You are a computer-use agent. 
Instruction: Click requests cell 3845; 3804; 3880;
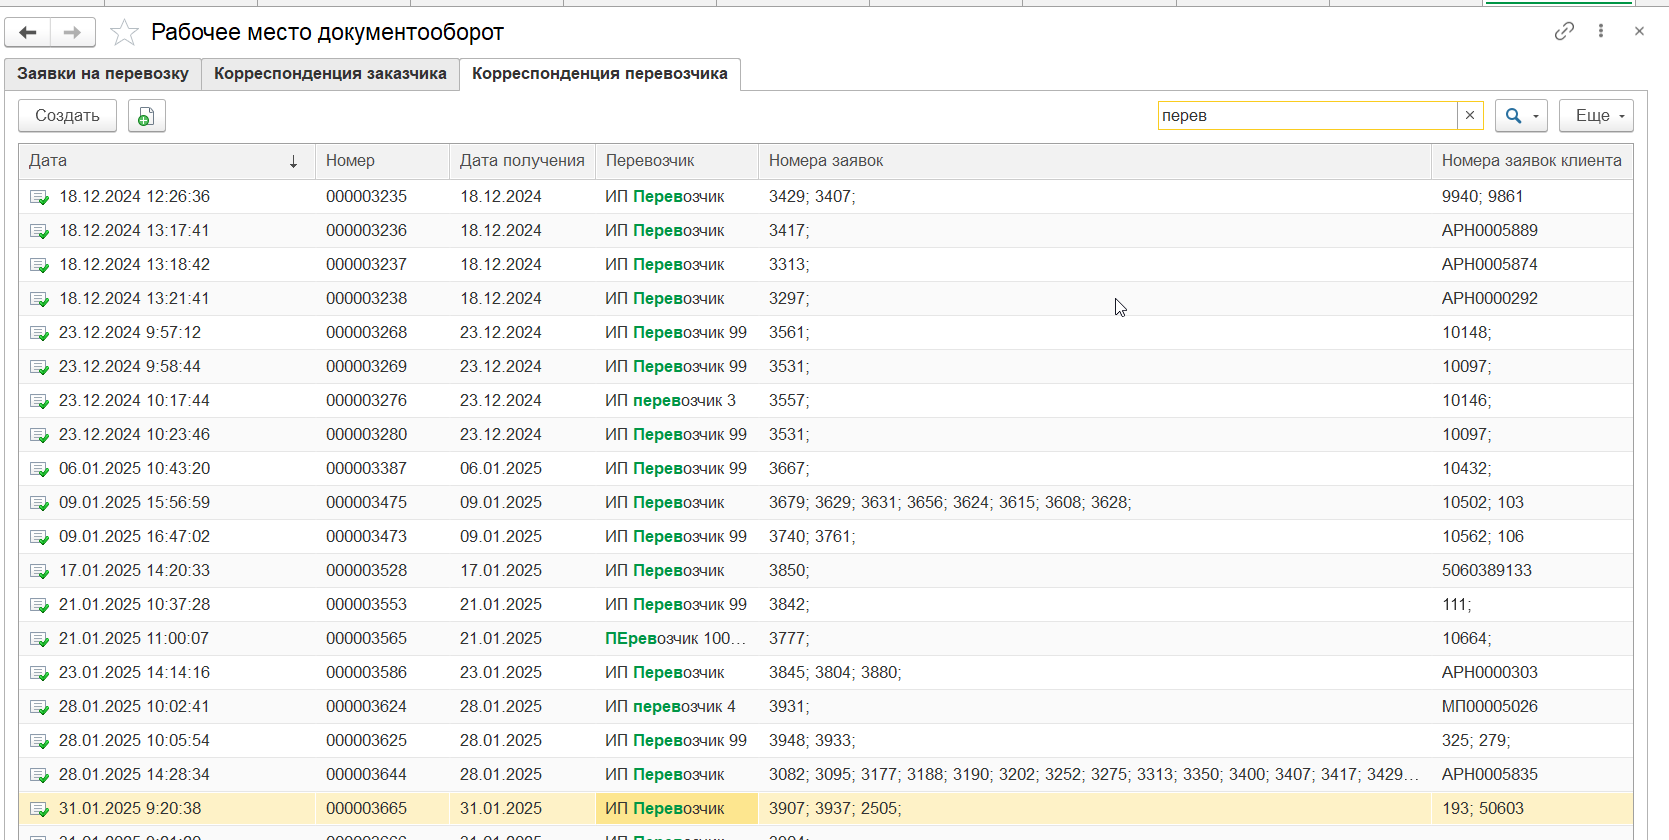(x=1095, y=673)
